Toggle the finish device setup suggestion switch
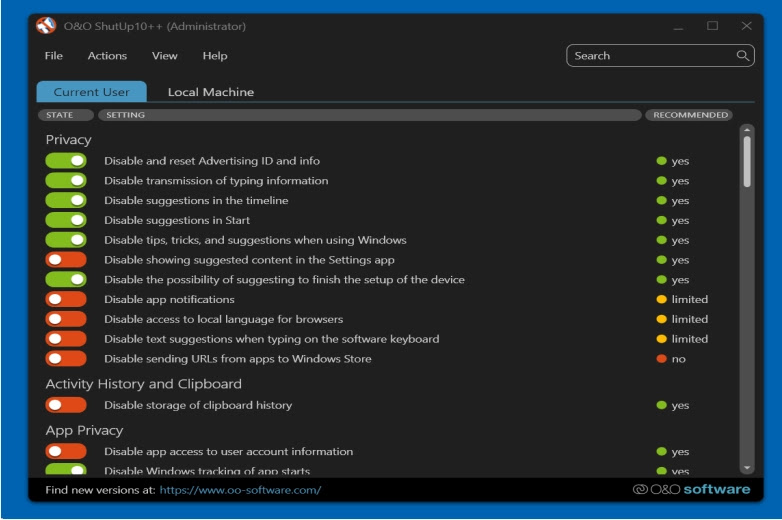This screenshot has width=782, height=520. pos(66,279)
